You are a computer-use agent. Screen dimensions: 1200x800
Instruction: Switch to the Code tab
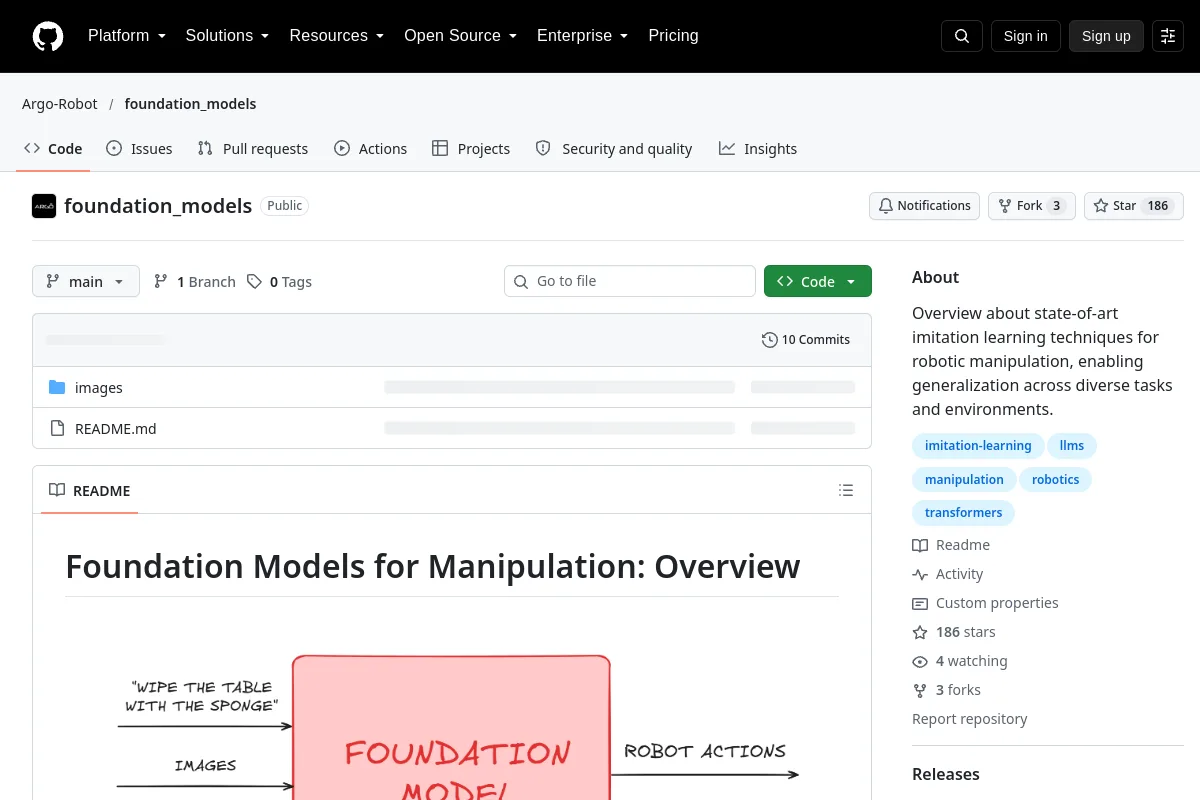point(53,149)
